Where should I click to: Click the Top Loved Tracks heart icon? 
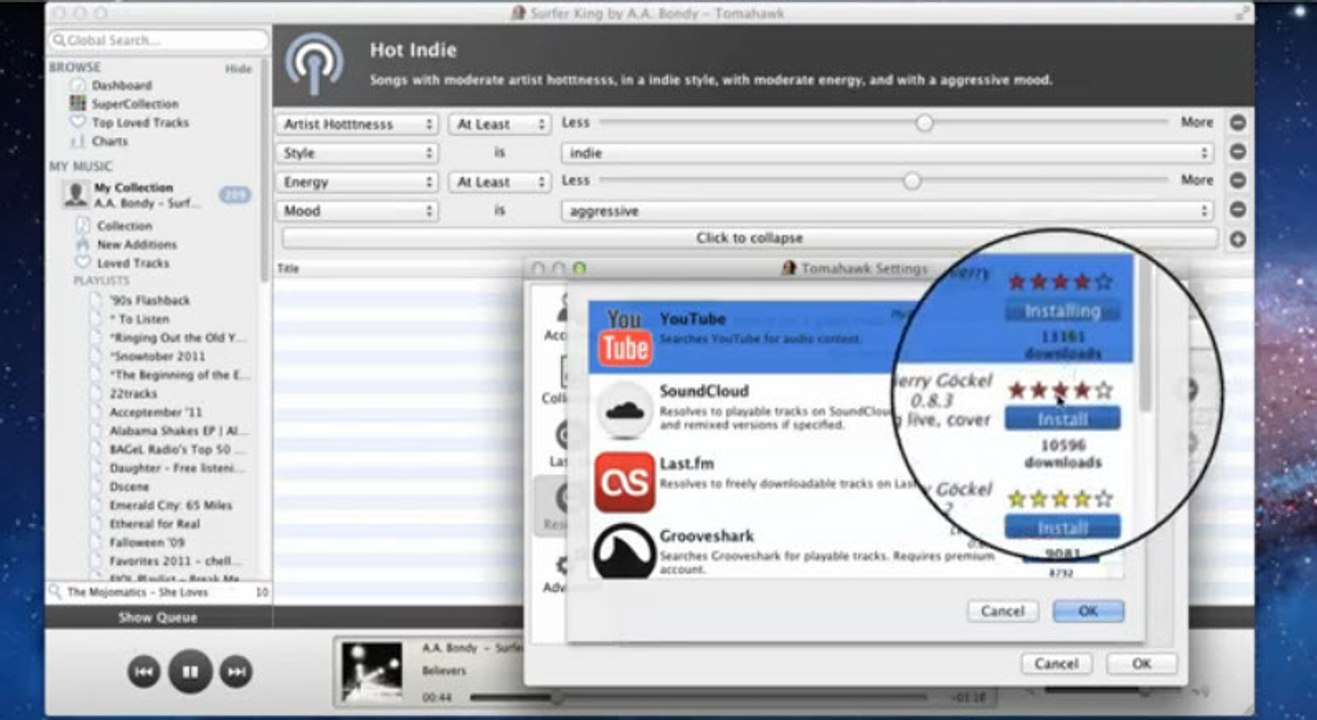click(78, 122)
